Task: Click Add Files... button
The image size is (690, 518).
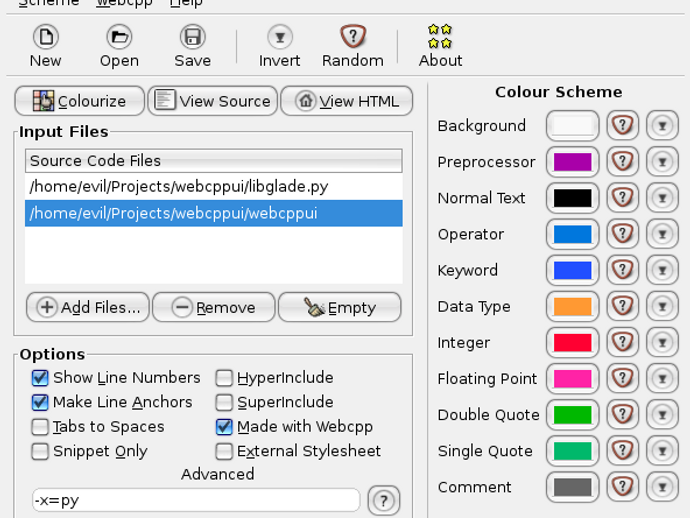Action: (88, 307)
